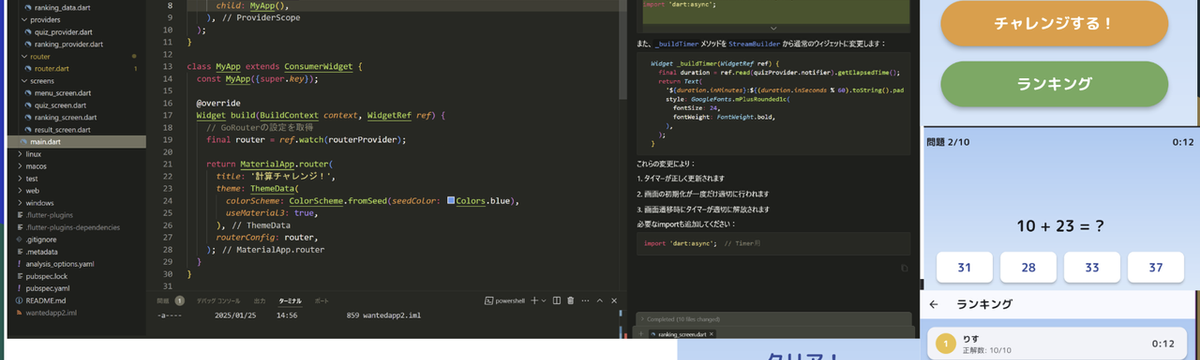Choose answer 28 in the quiz
Screen dimensions: 1200x360
[x=1029, y=268]
